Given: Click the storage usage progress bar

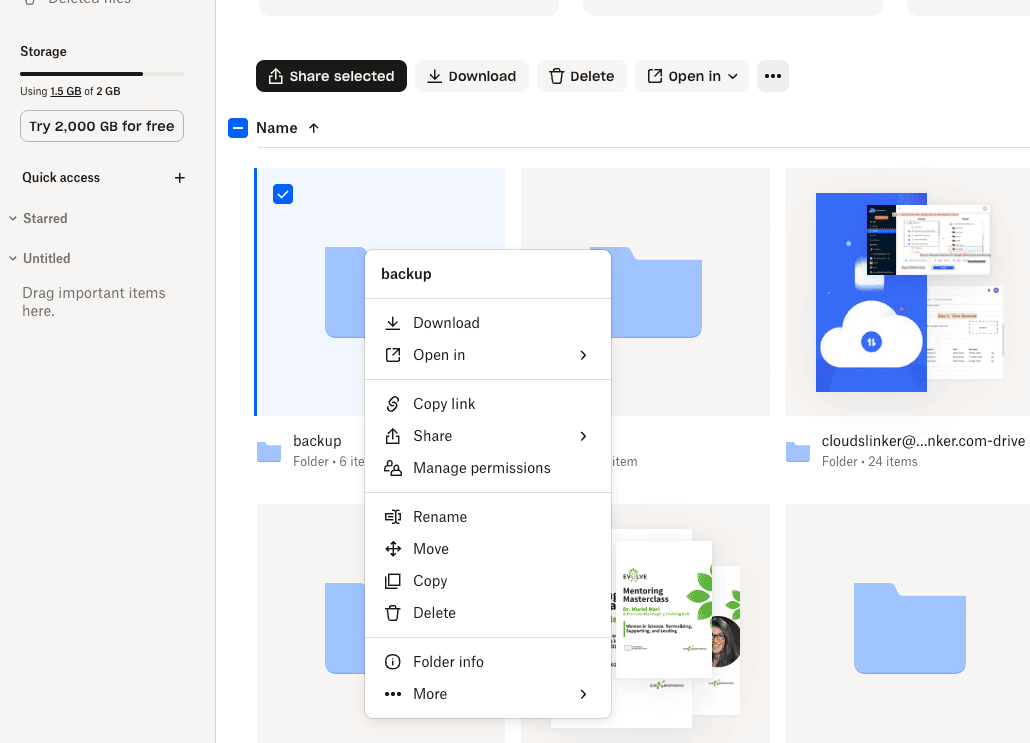Looking at the screenshot, I should click(x=100, y=73).
